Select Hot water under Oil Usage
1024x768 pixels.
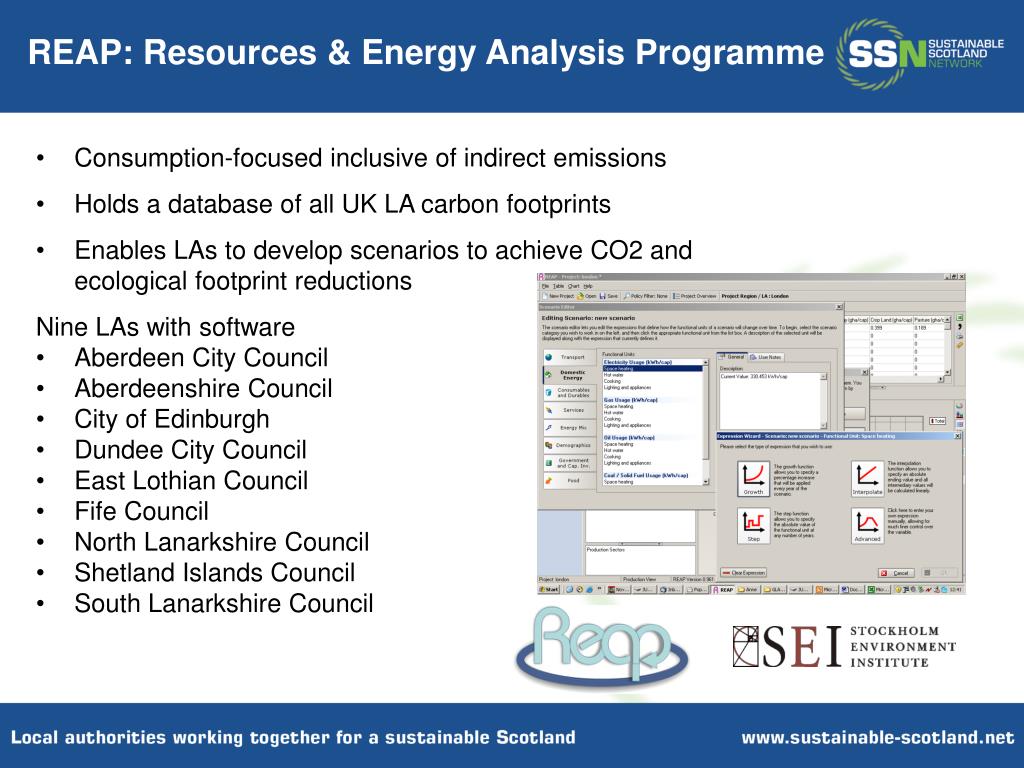652,451
